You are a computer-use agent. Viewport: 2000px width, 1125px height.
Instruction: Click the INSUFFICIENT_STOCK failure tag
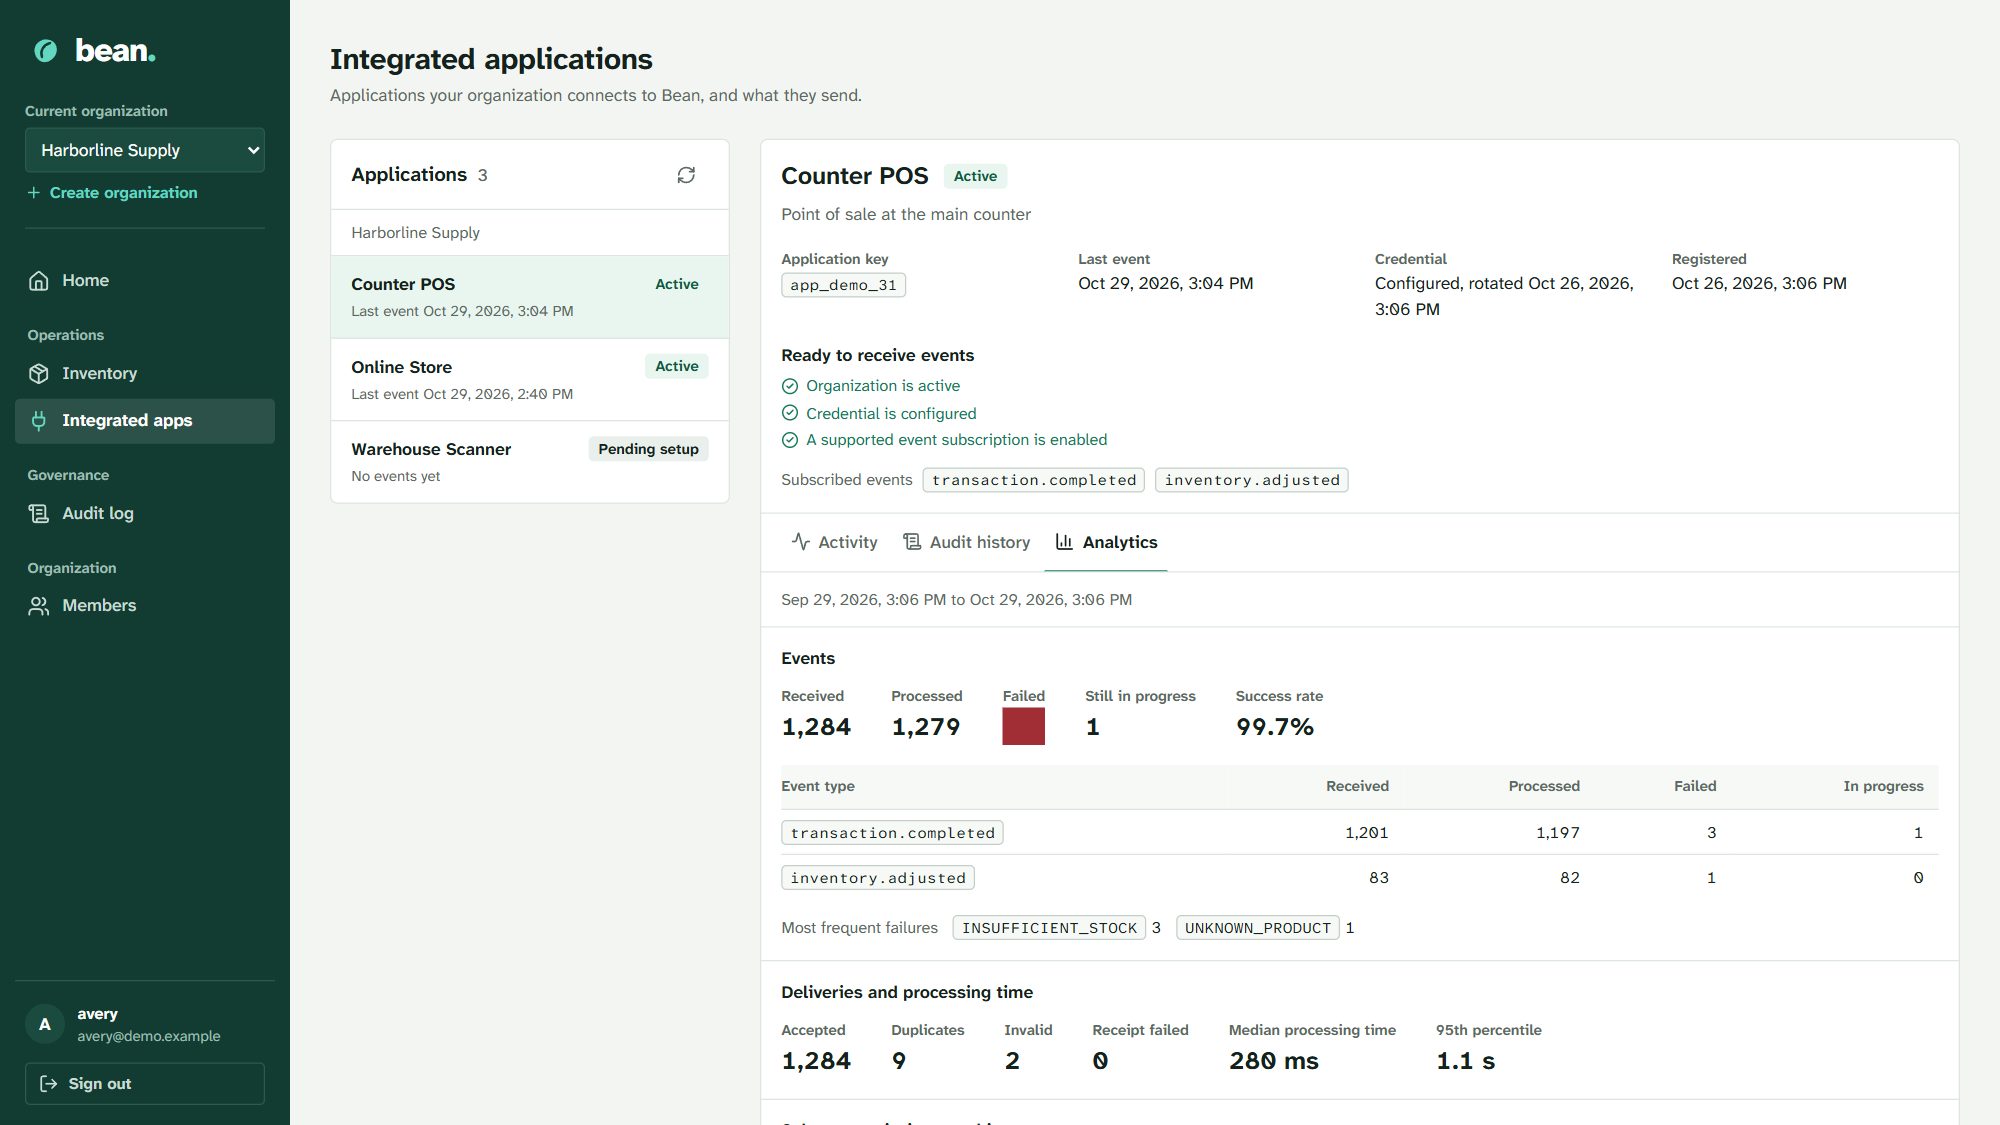point(1049,928)
